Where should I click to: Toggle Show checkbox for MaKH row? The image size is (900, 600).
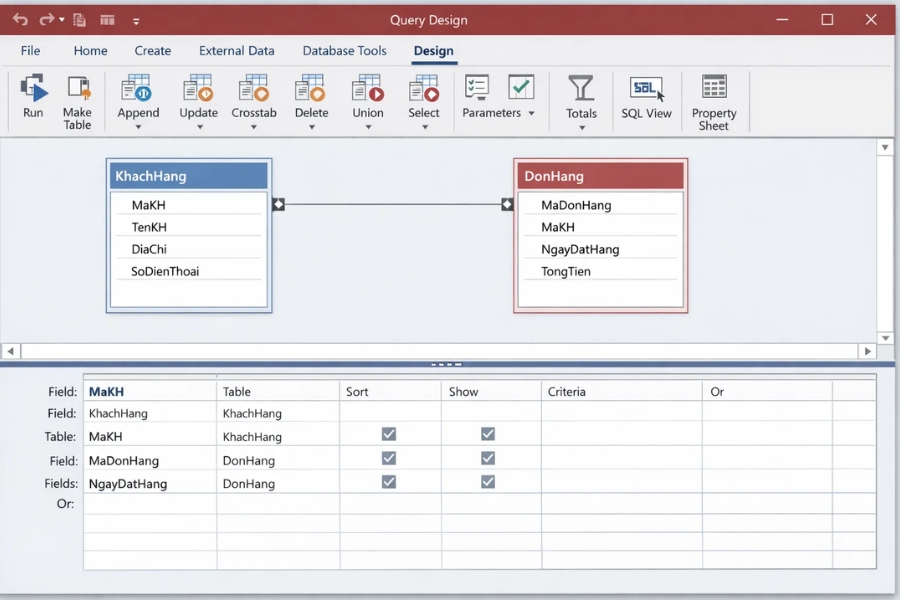488,434
